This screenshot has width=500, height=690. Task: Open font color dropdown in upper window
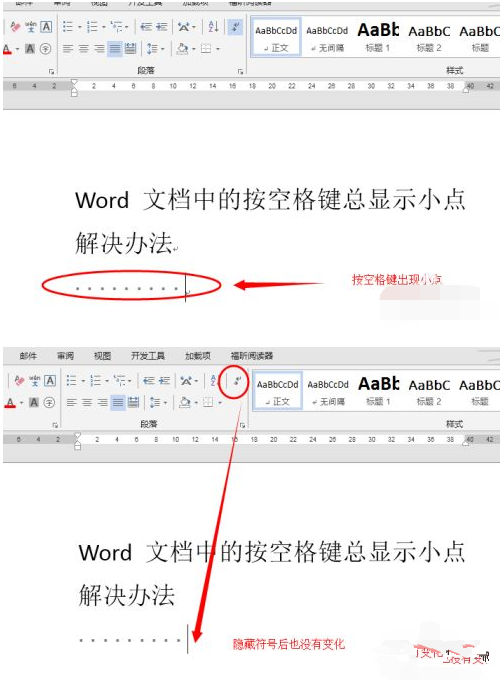pyautogui.click(x=17, y=49)
